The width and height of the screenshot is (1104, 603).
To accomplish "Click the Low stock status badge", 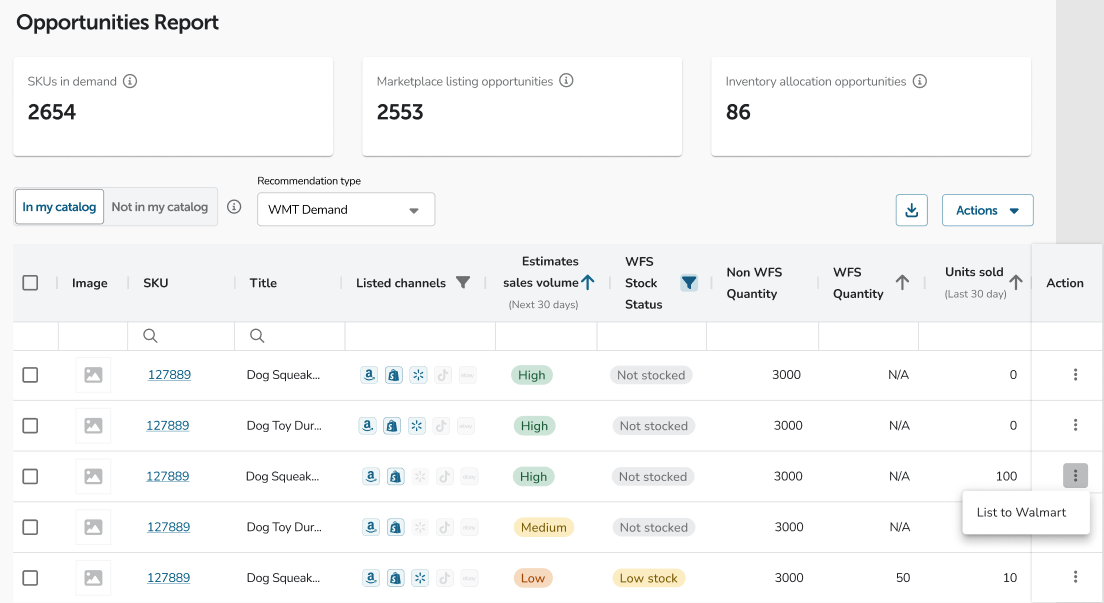I will pyautogui.click(x=648, y=578).
